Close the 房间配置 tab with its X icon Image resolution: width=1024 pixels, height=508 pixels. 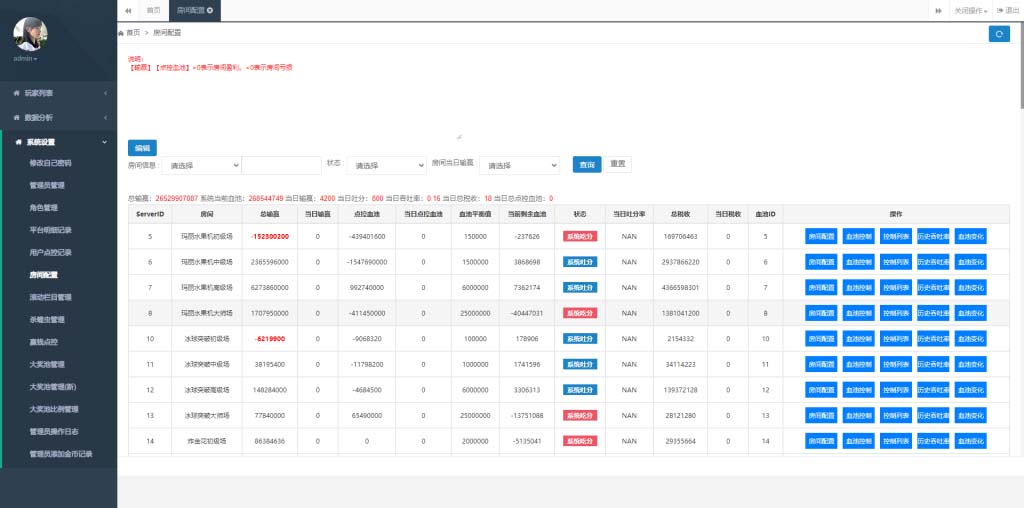(210, 10)
